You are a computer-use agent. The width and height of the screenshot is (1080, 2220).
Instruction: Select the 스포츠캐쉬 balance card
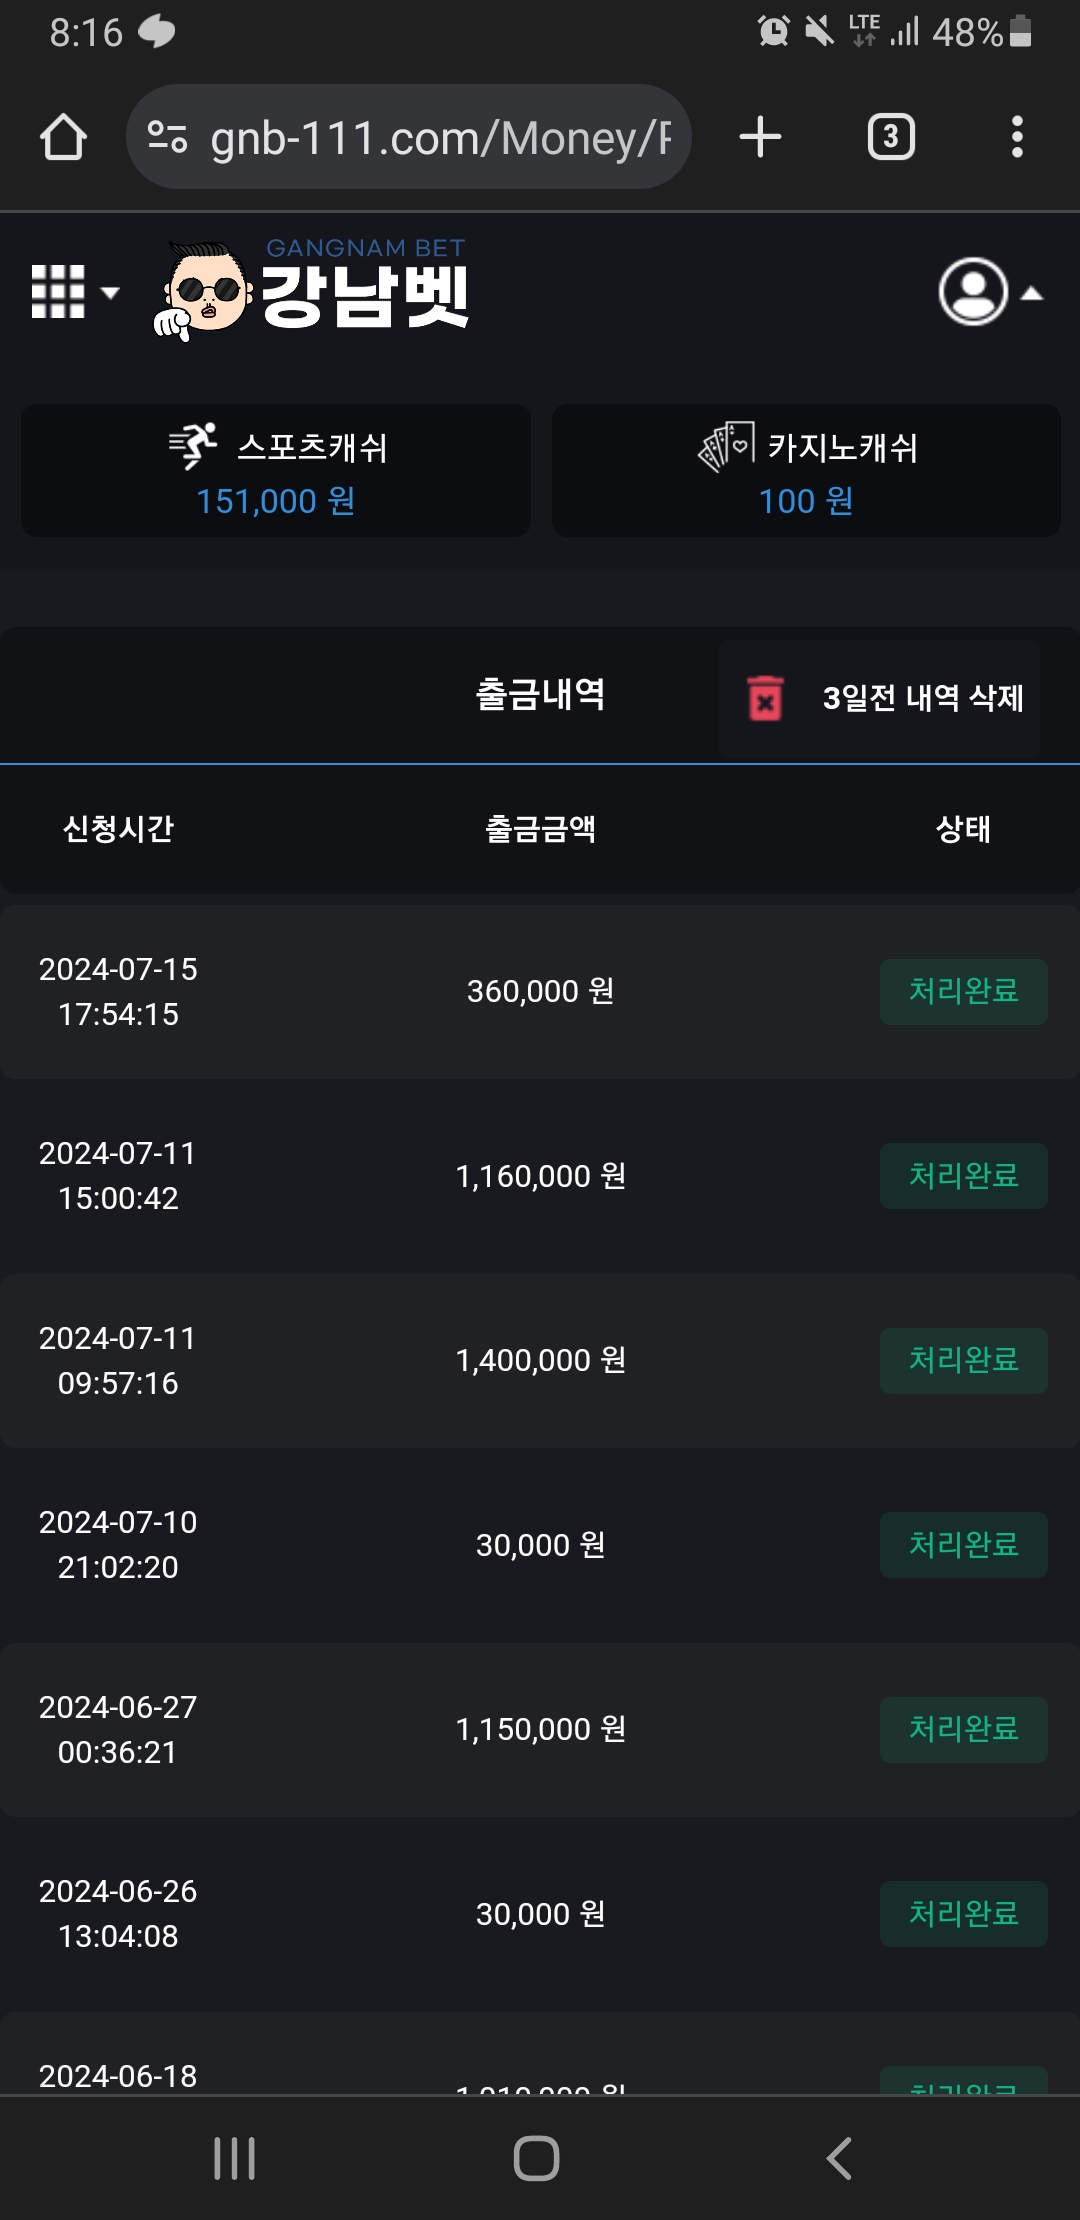click(x=276, y=471)
